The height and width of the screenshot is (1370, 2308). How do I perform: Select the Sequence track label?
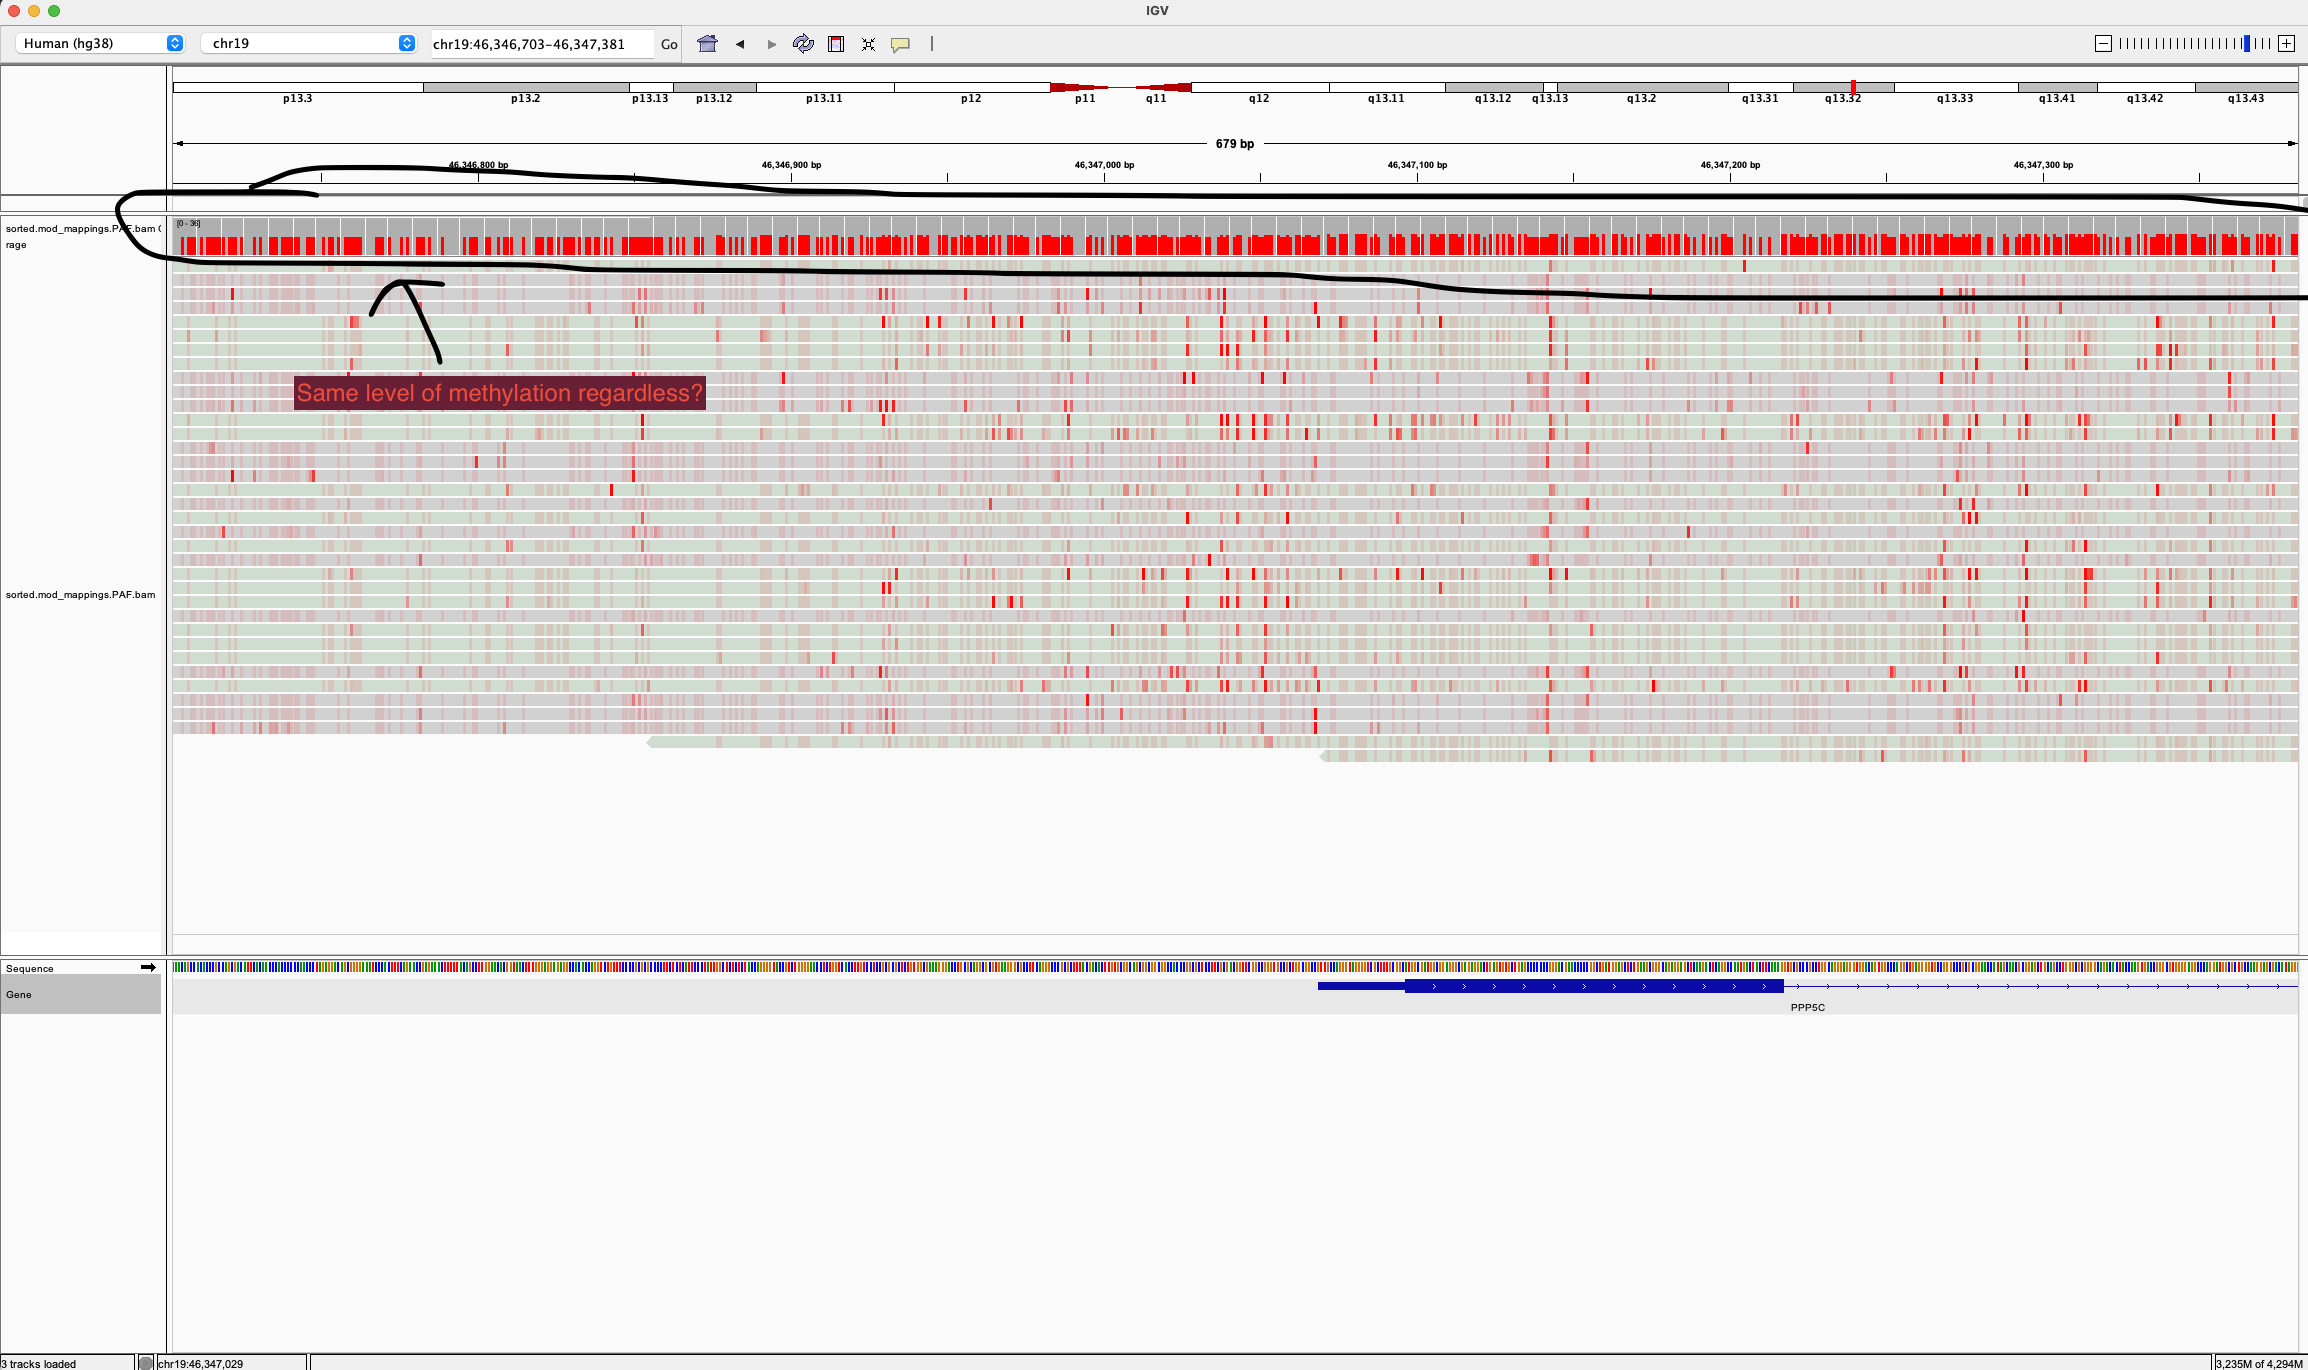click(30, 968)
